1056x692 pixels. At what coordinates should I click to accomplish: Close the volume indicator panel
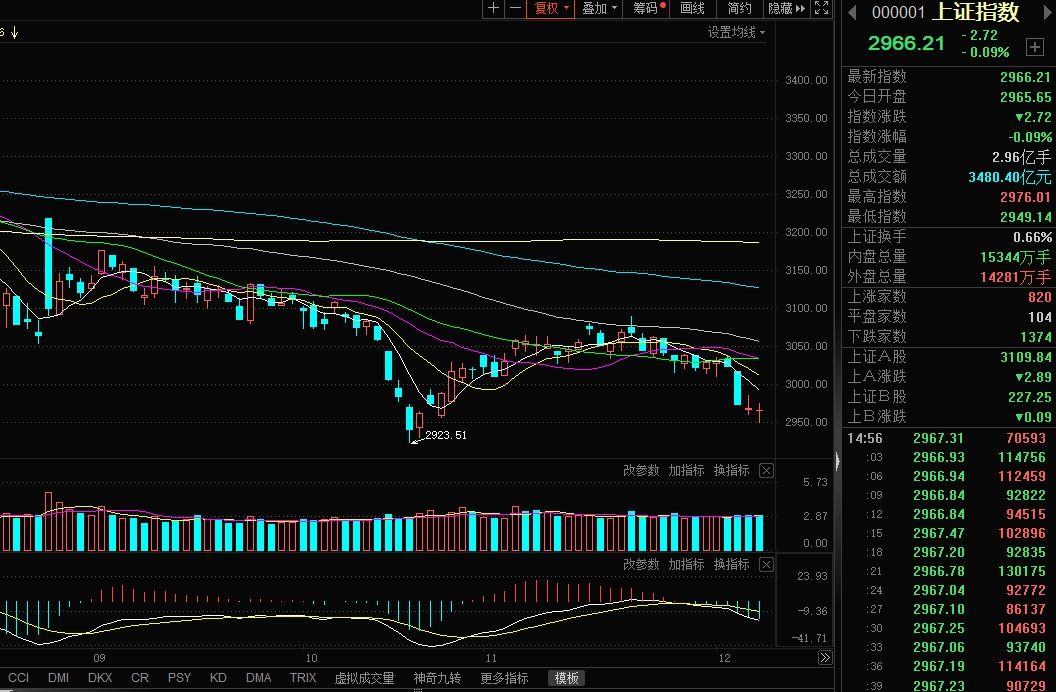(x=766, y=471)
